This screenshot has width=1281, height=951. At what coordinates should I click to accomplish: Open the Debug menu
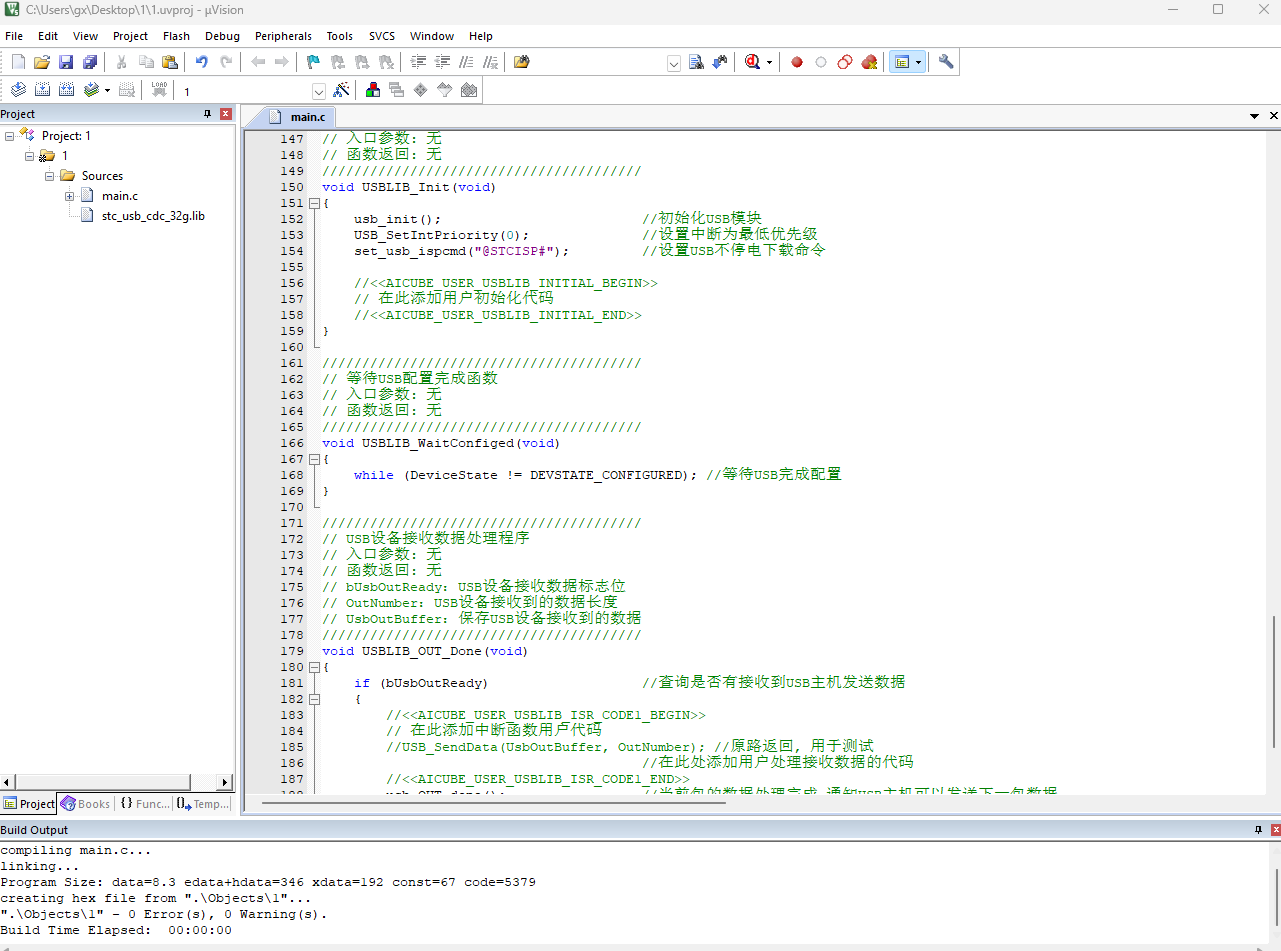coord(222,36)
